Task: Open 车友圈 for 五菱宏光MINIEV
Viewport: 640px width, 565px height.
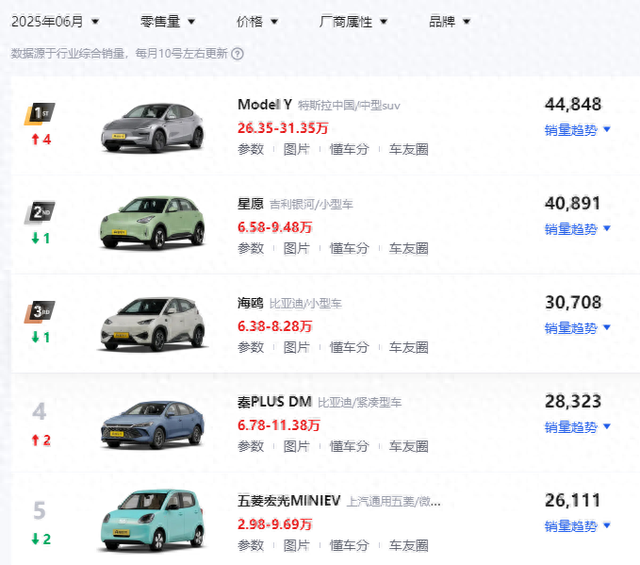Action: pyautogui.click(x=409, y=545)
